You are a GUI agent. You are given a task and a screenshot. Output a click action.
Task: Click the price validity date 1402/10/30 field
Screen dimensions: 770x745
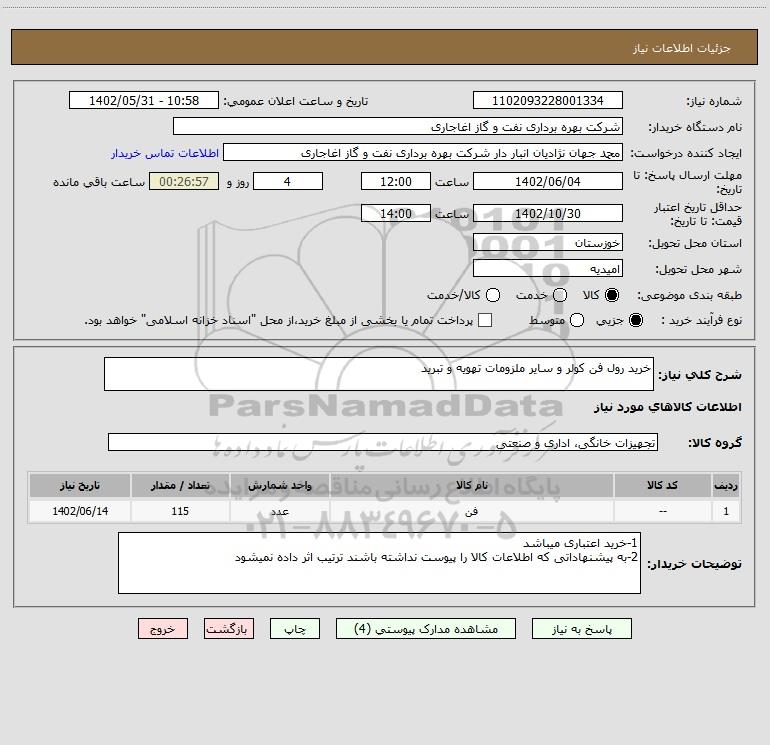(548, 213)
